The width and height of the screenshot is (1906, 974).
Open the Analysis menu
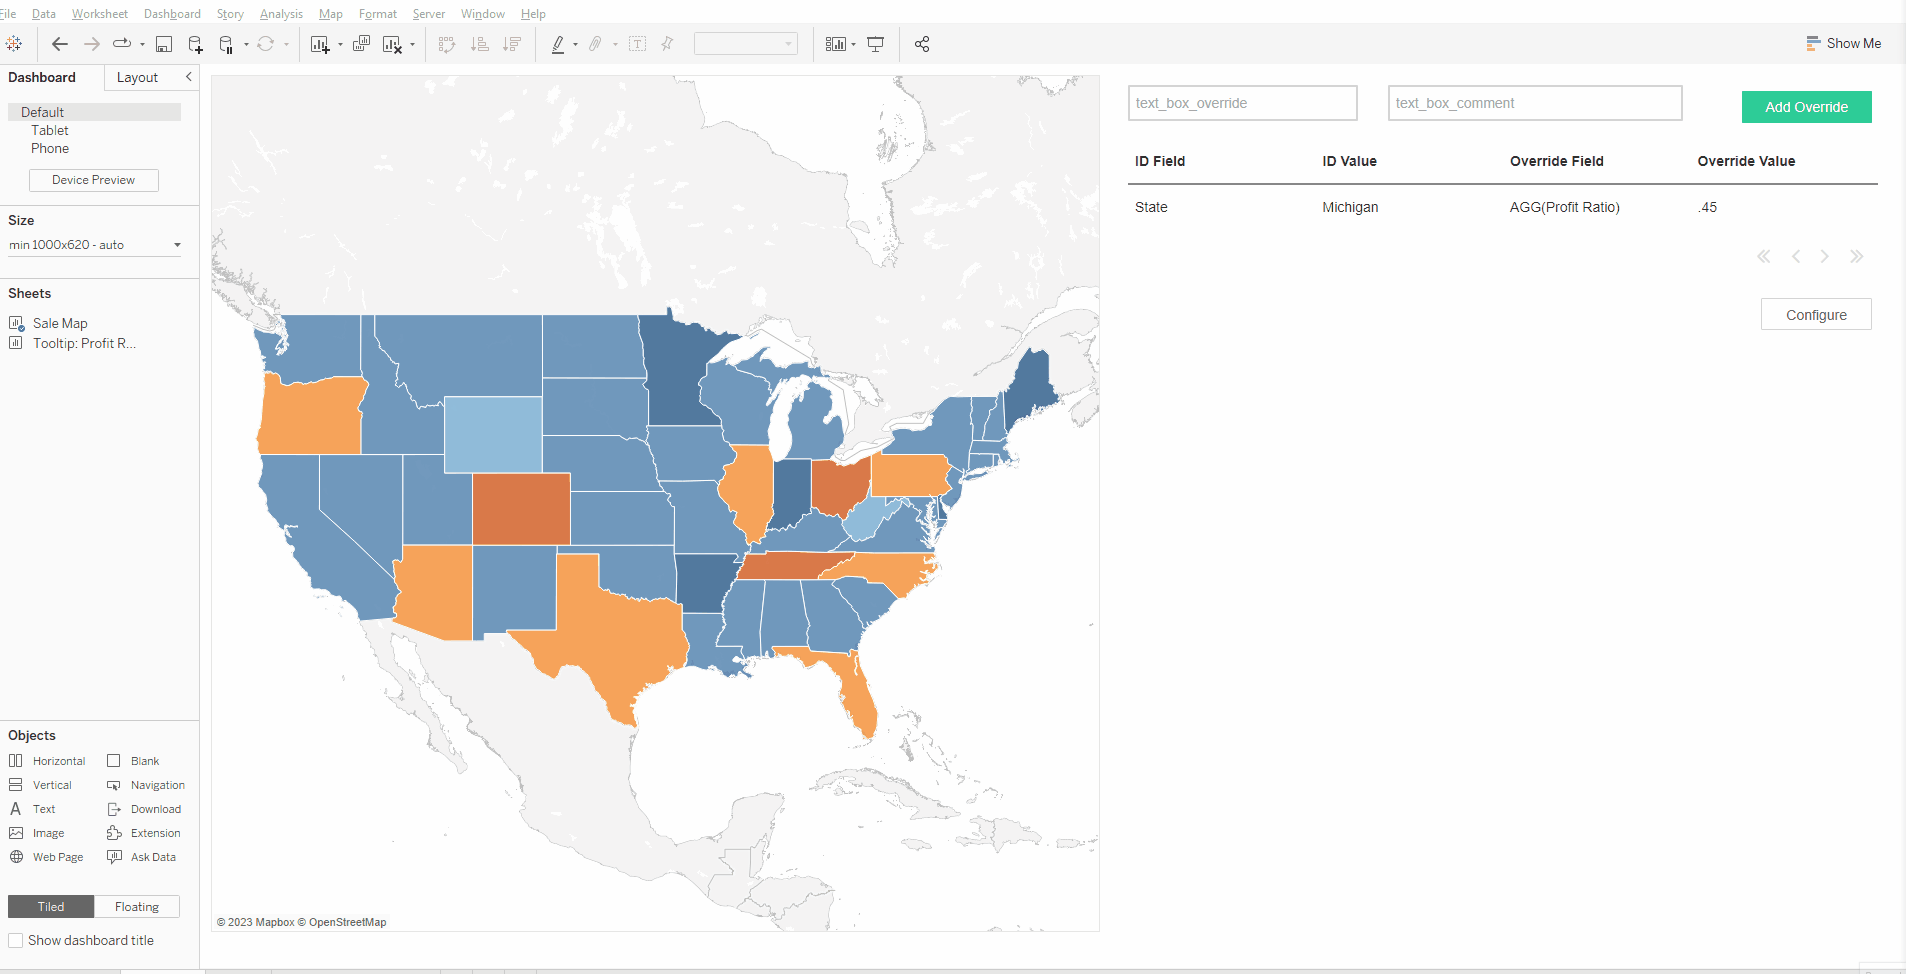[281, 13]
